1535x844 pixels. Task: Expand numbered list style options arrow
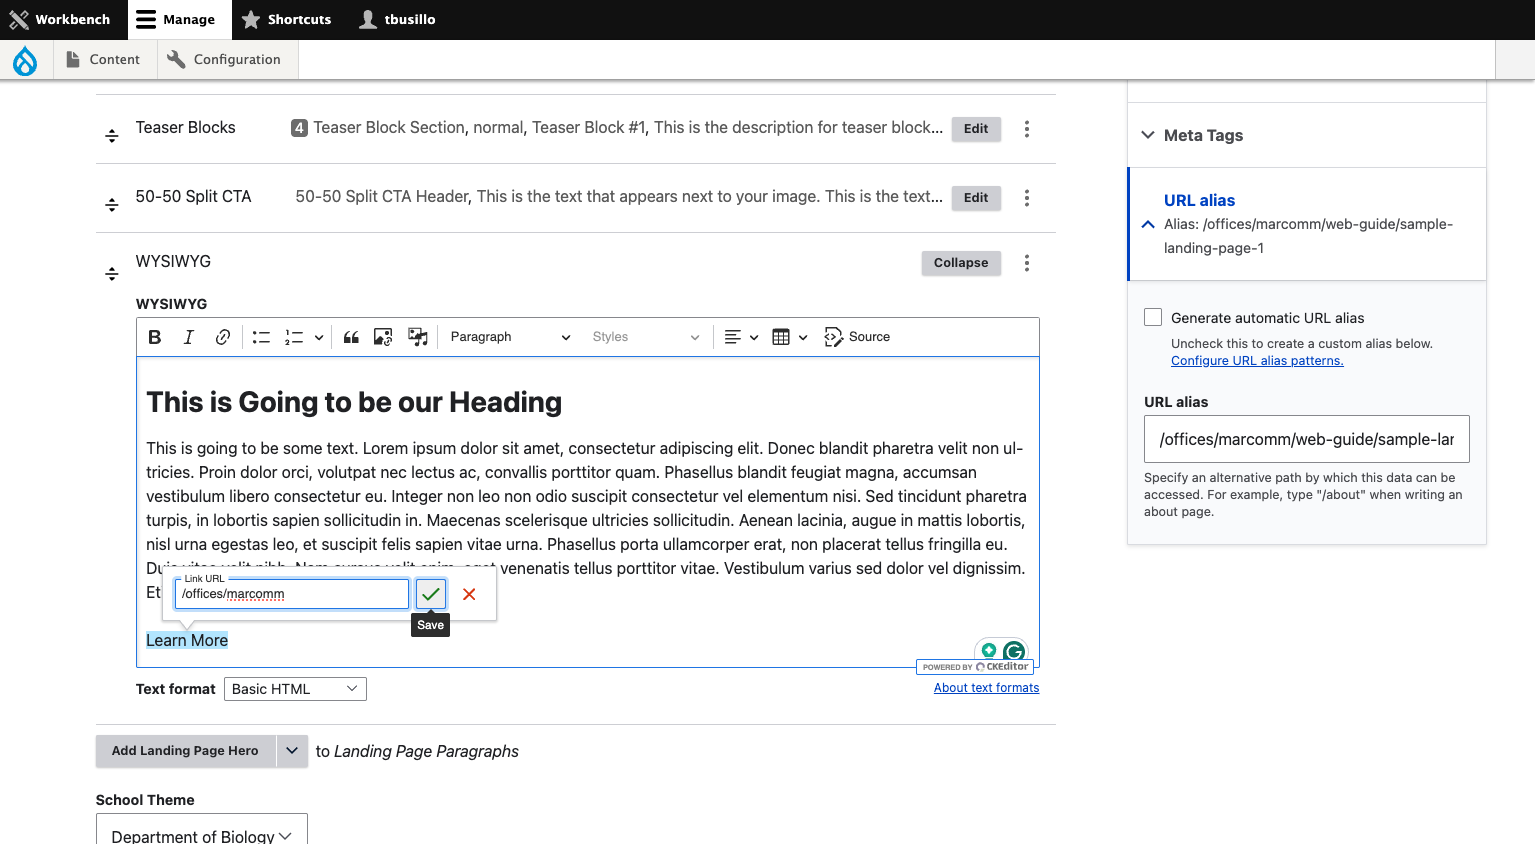pos(319,337)
